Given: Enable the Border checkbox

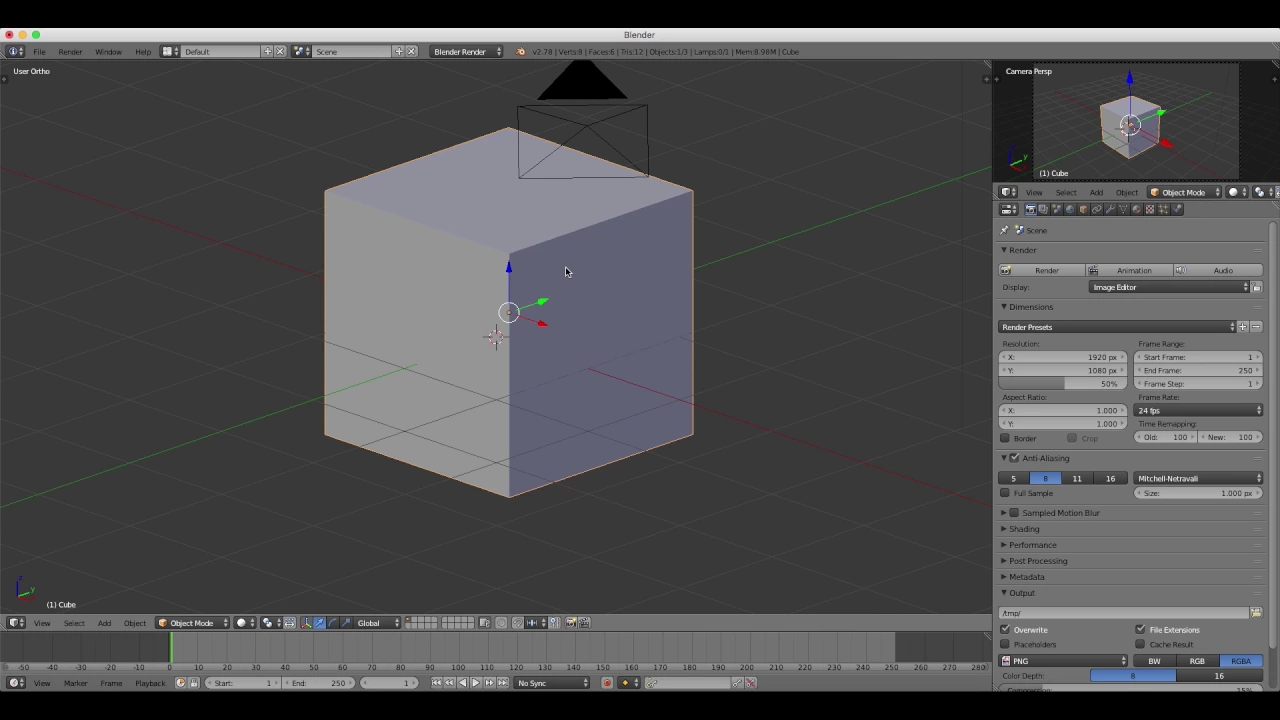Looking at the screenshot, I should (1006, 438).
